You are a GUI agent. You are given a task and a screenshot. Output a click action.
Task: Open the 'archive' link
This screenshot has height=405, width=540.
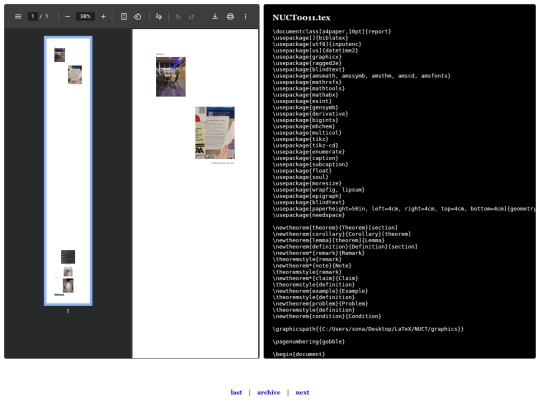click(x=269, y=392)
